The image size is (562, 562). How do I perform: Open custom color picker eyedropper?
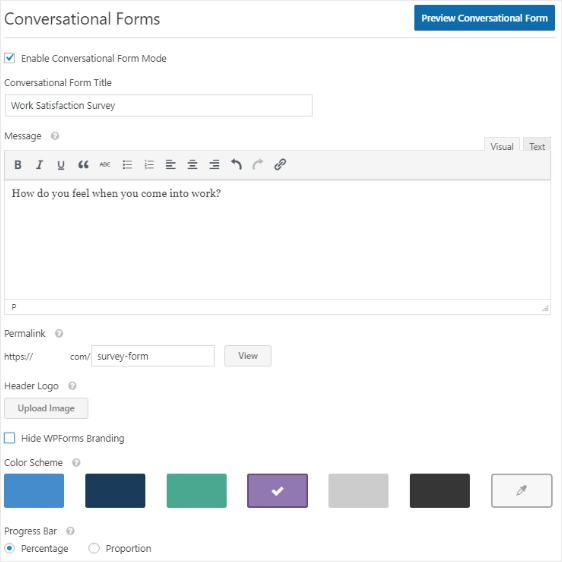tap(521, 491)
